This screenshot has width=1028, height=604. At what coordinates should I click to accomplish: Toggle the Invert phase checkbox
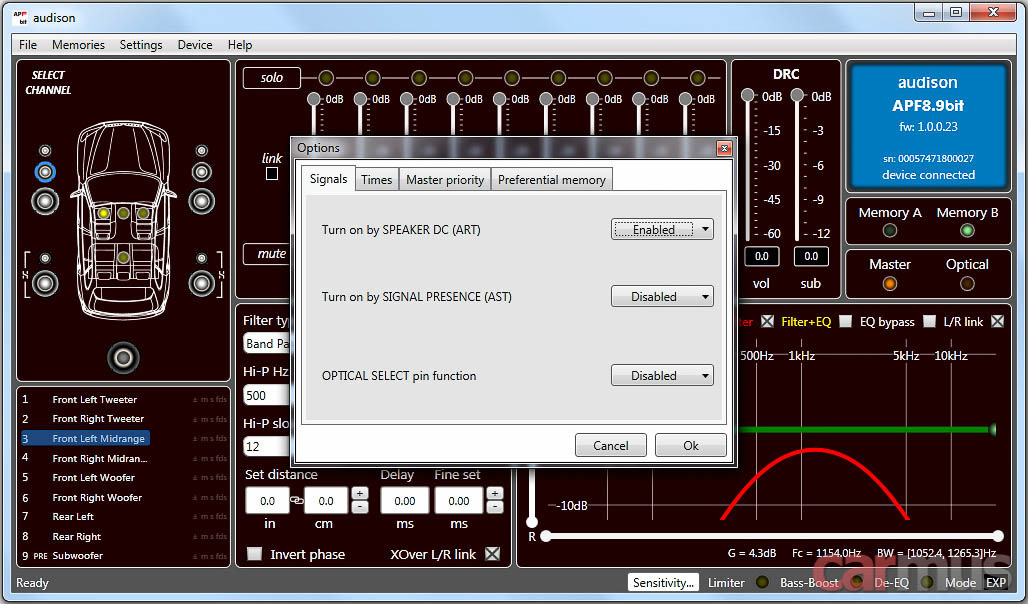[254, 554]
